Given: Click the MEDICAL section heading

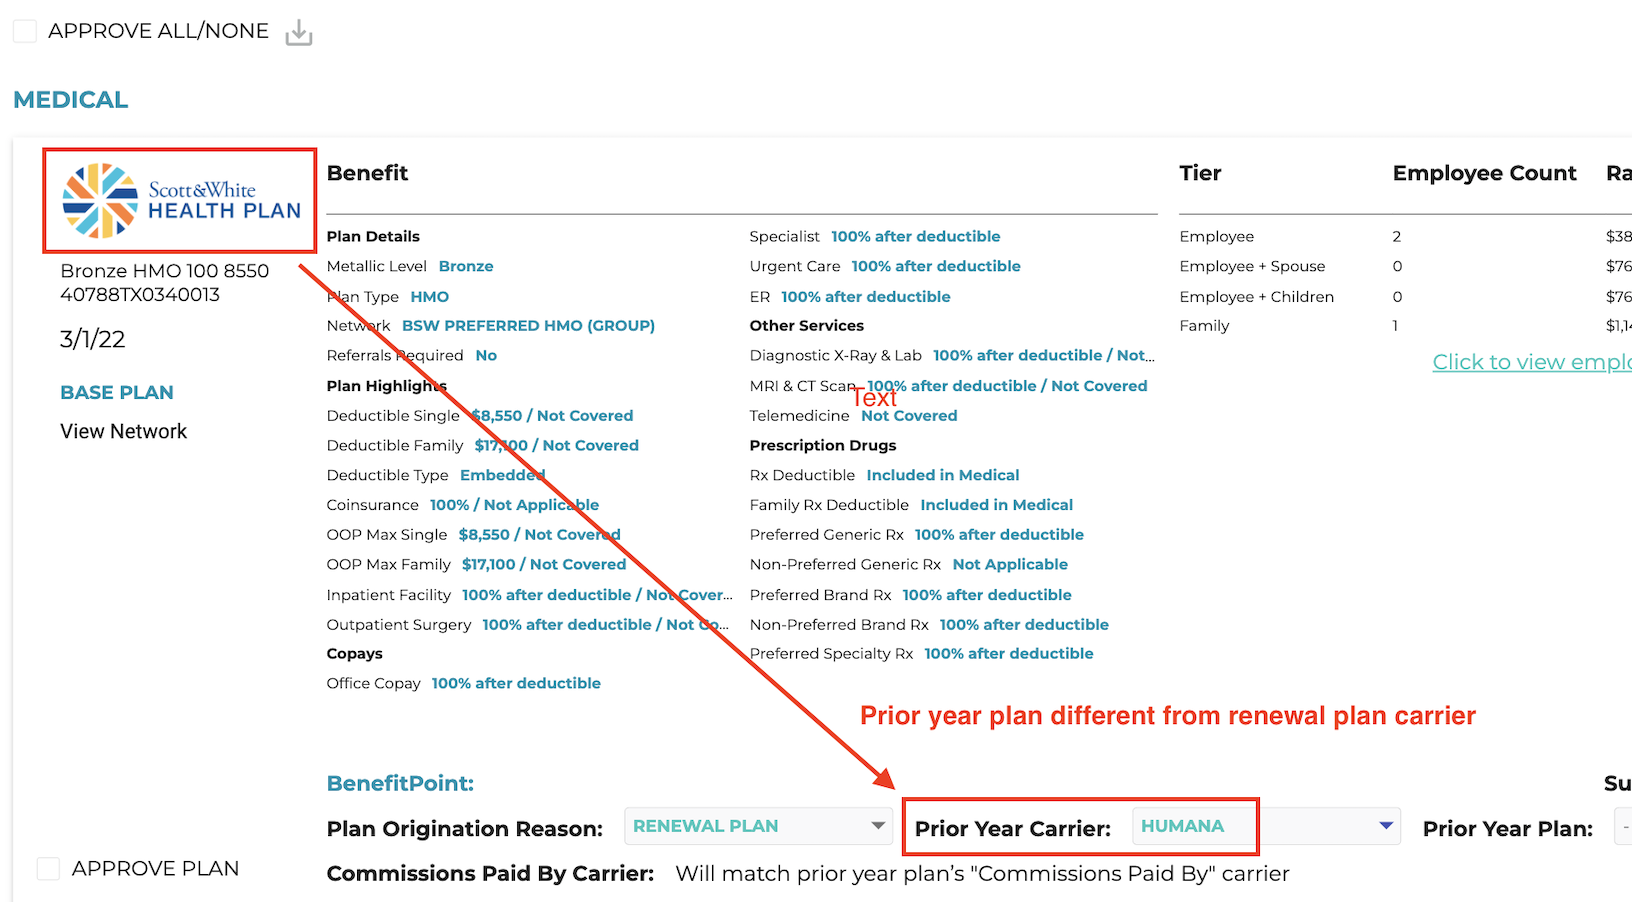Looking at the screenshot, I should click(70, 99).
